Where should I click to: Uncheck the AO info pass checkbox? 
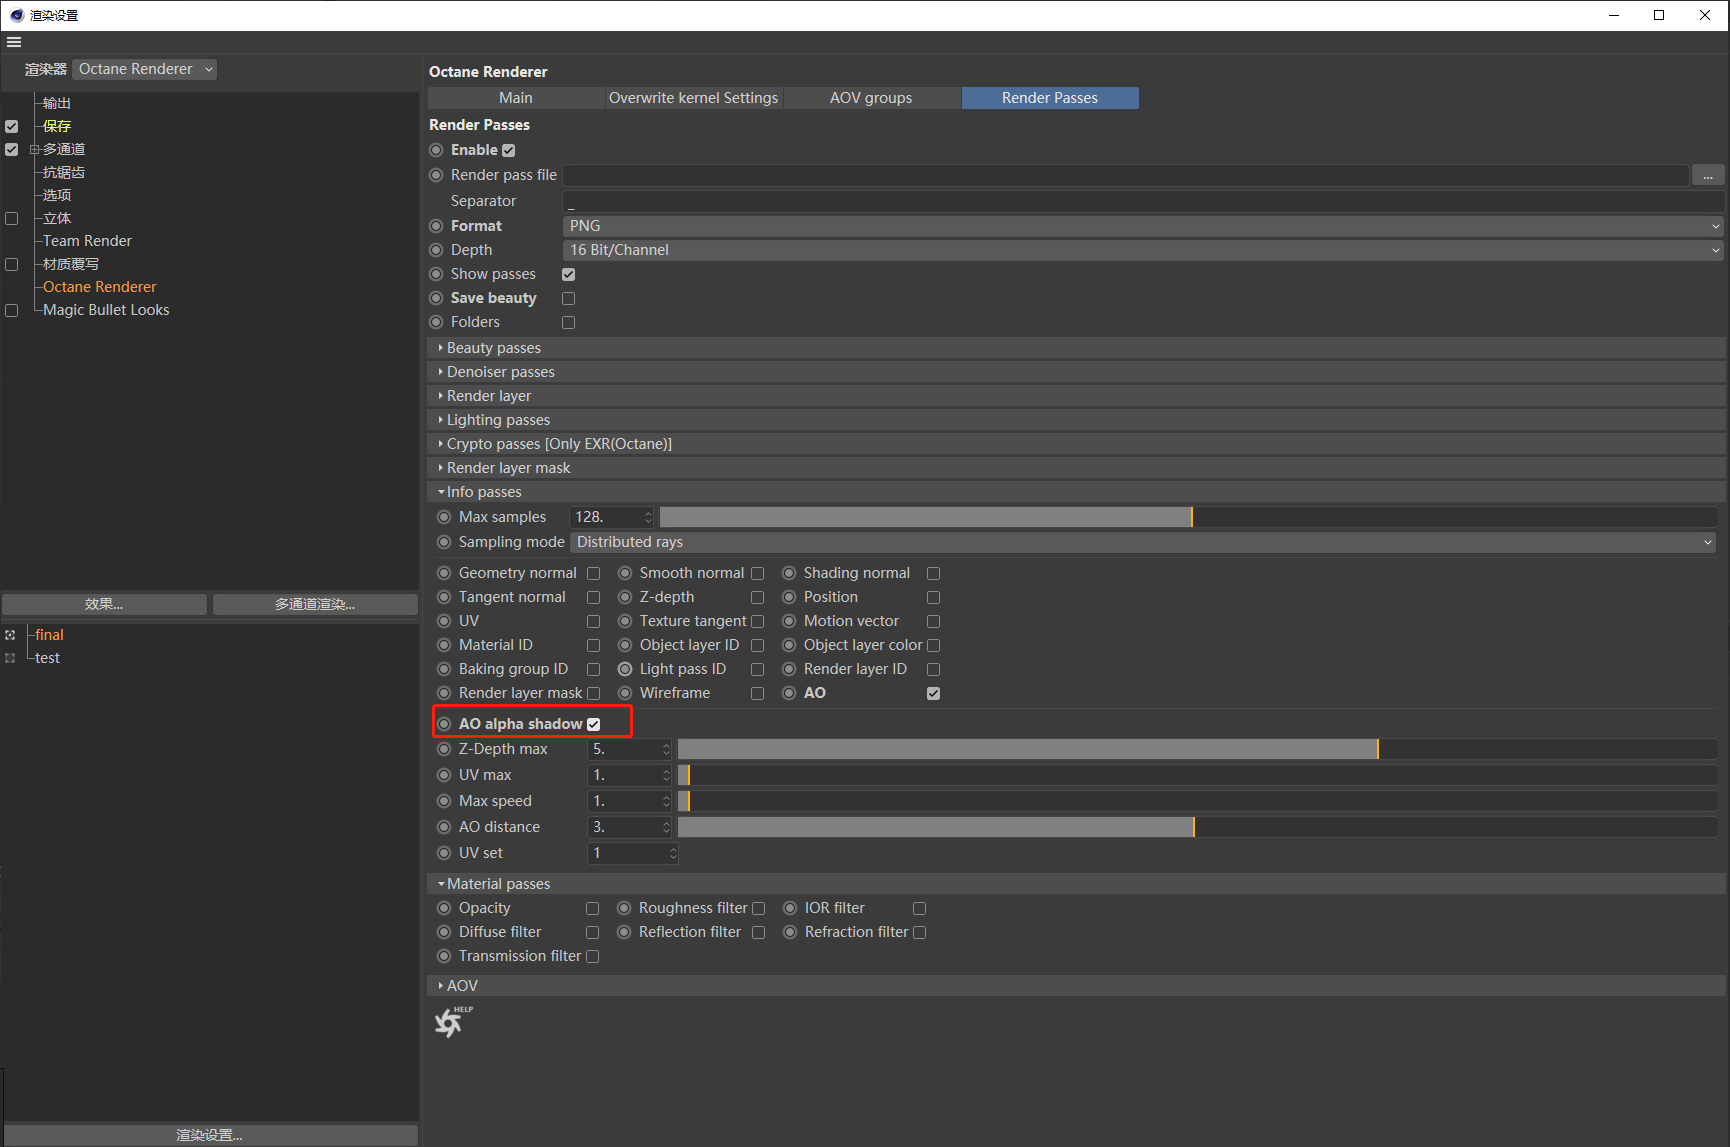click(x=934, y=693)
